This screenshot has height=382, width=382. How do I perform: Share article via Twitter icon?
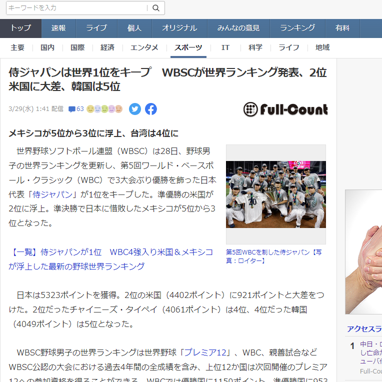click(135, 109)
